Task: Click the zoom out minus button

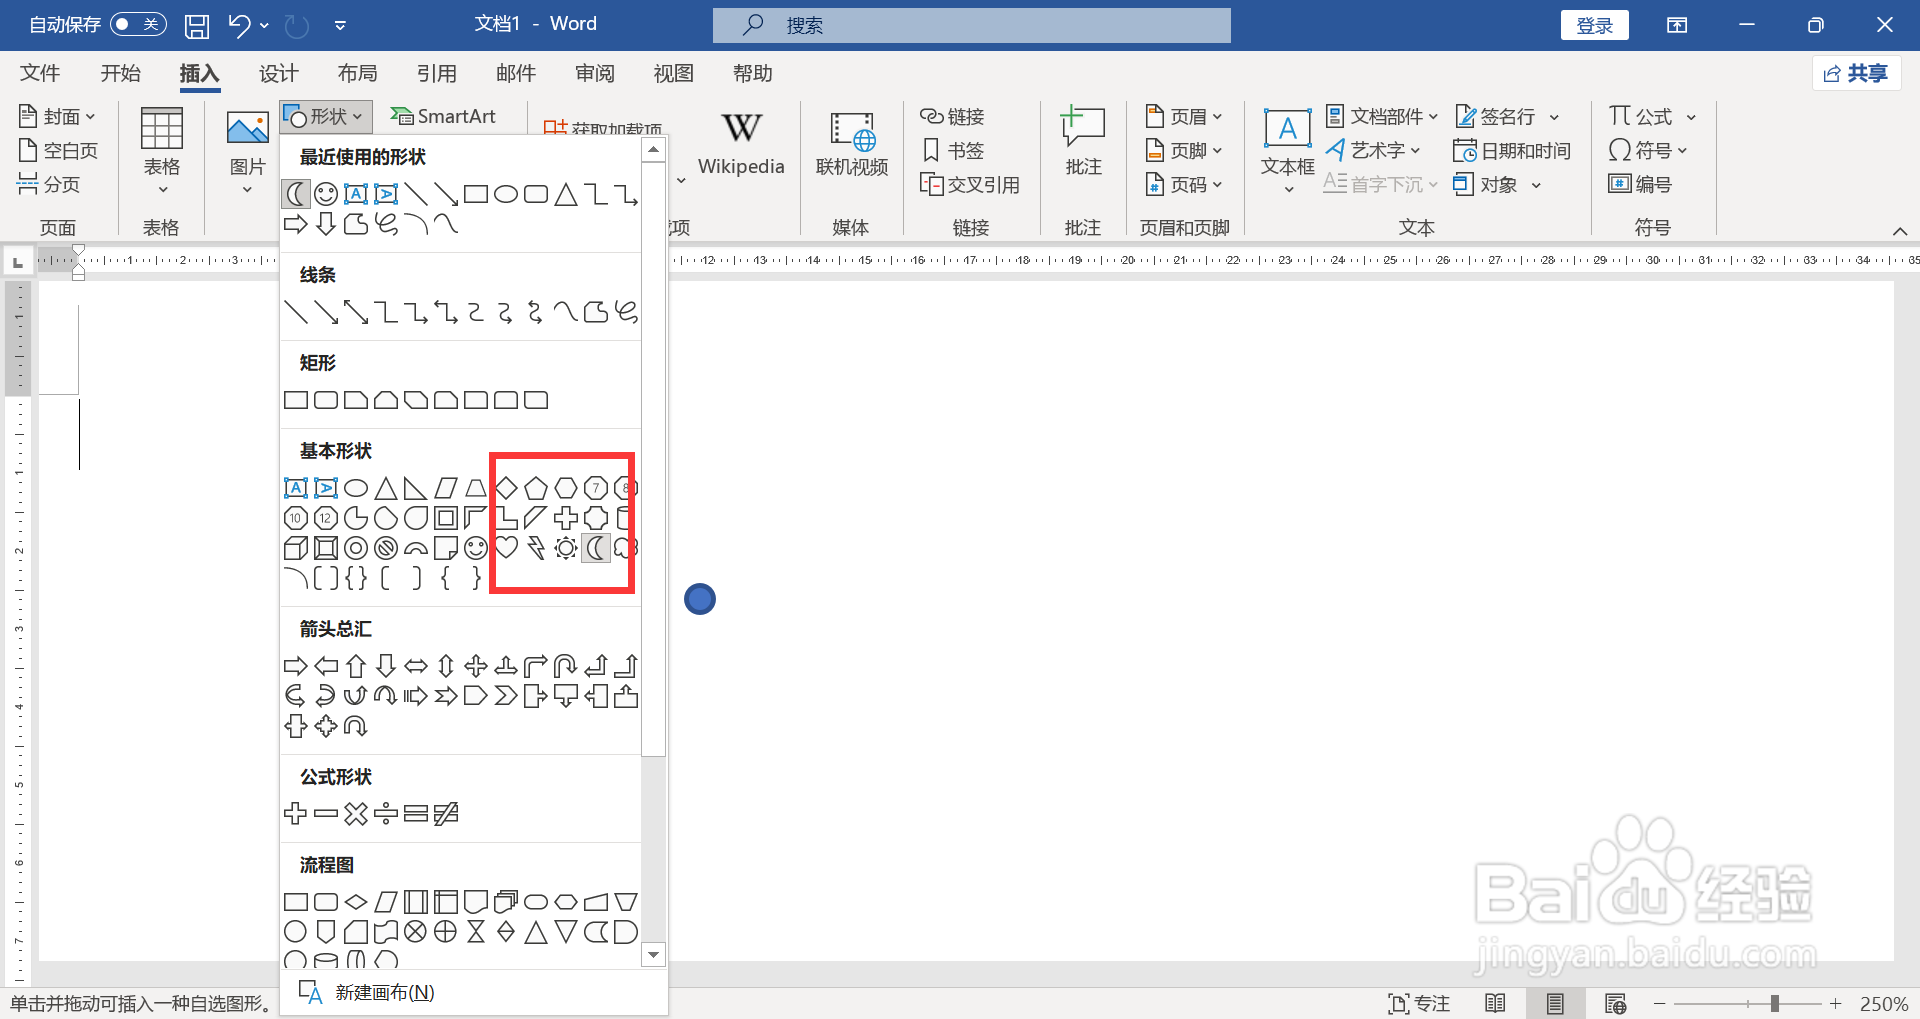Action: point(1660,1003)
